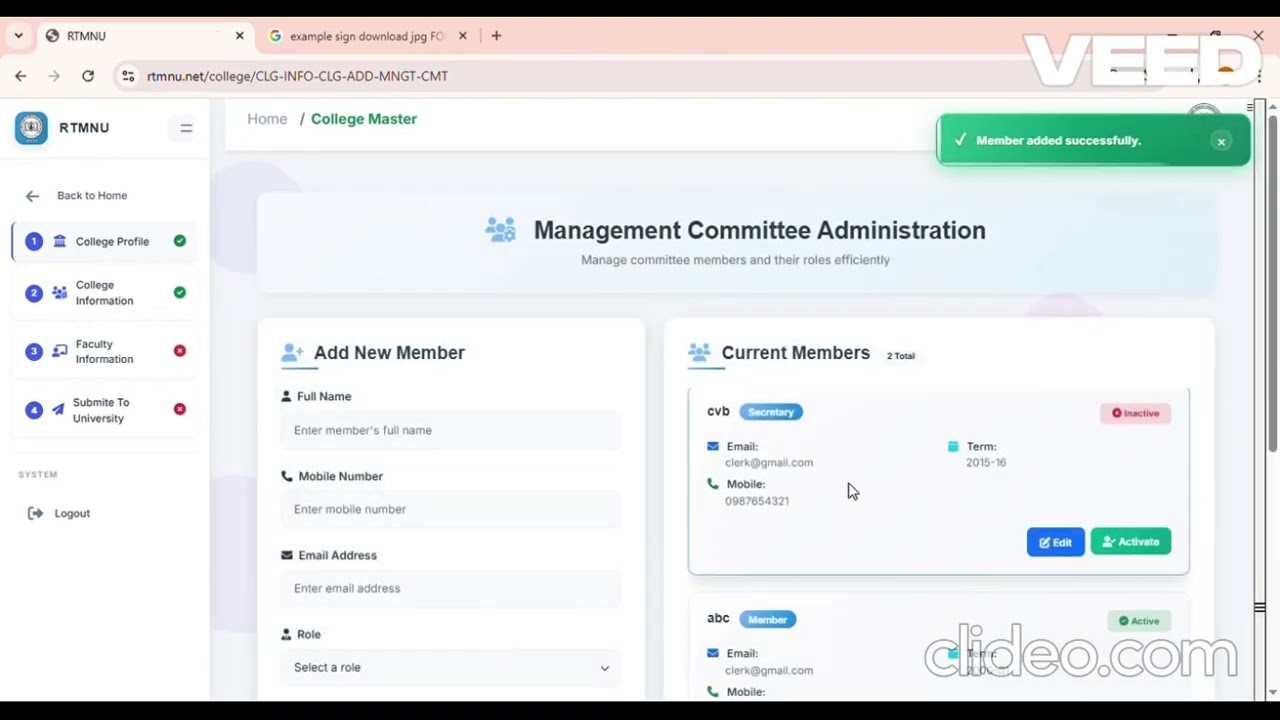Edit the cvb member
1280x720 pixels.
tap(1055, 542)
